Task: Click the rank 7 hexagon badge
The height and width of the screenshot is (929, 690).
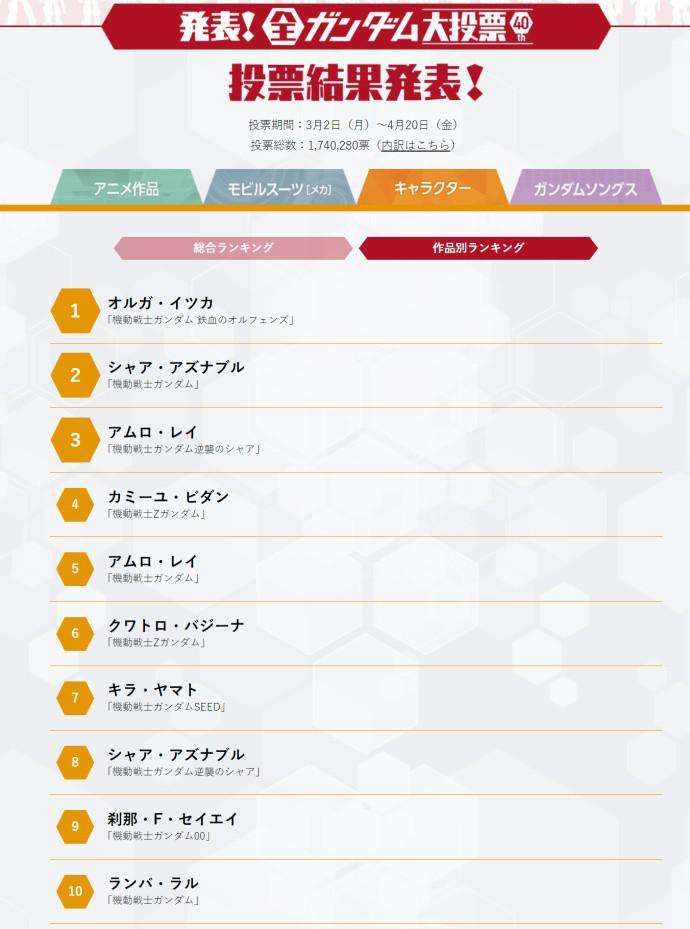Action: coord(75,698)
